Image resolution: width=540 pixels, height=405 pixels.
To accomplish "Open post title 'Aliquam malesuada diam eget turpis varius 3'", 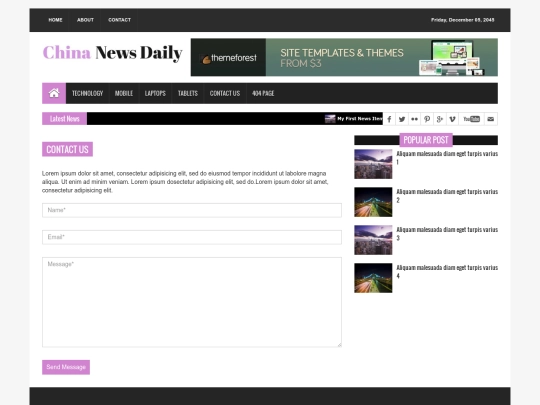I will point(447,233).
